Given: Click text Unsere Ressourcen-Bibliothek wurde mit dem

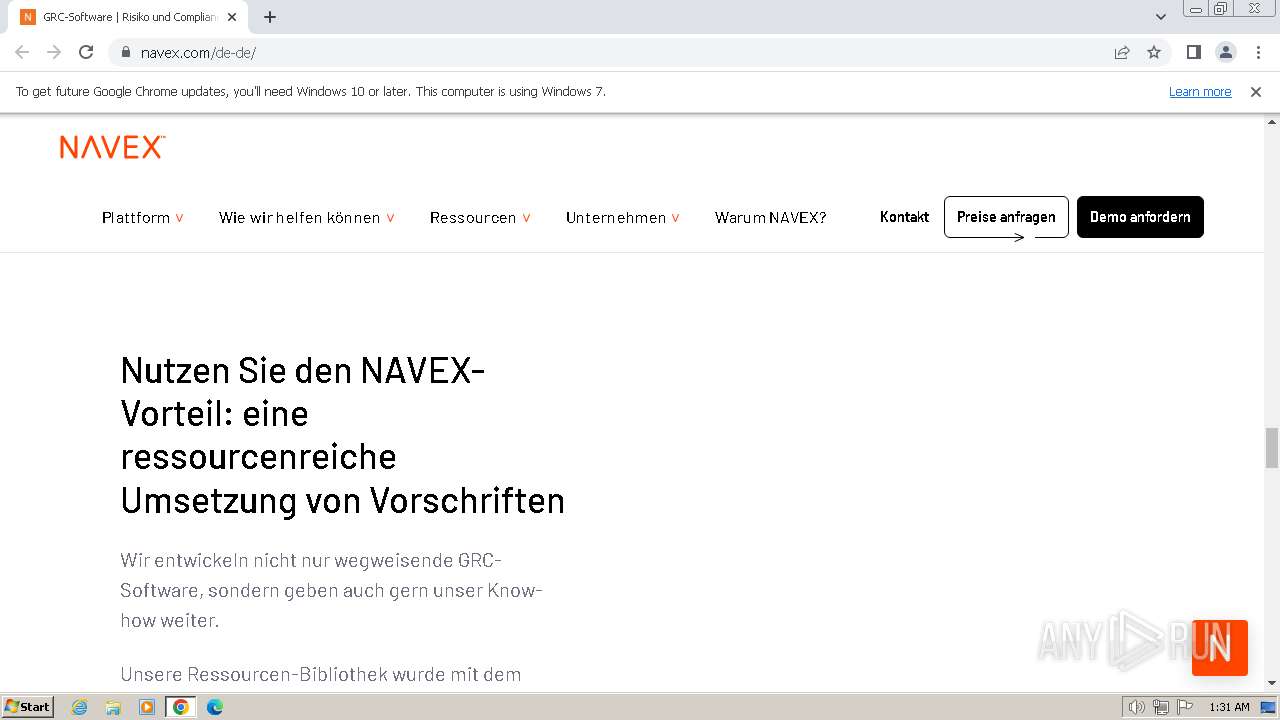Looking at the screenshot, I should (321, 674).
